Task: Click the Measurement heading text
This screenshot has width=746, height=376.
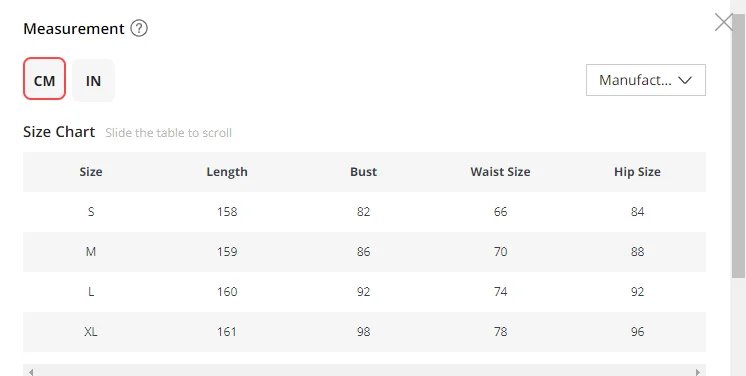Action: 74,29
